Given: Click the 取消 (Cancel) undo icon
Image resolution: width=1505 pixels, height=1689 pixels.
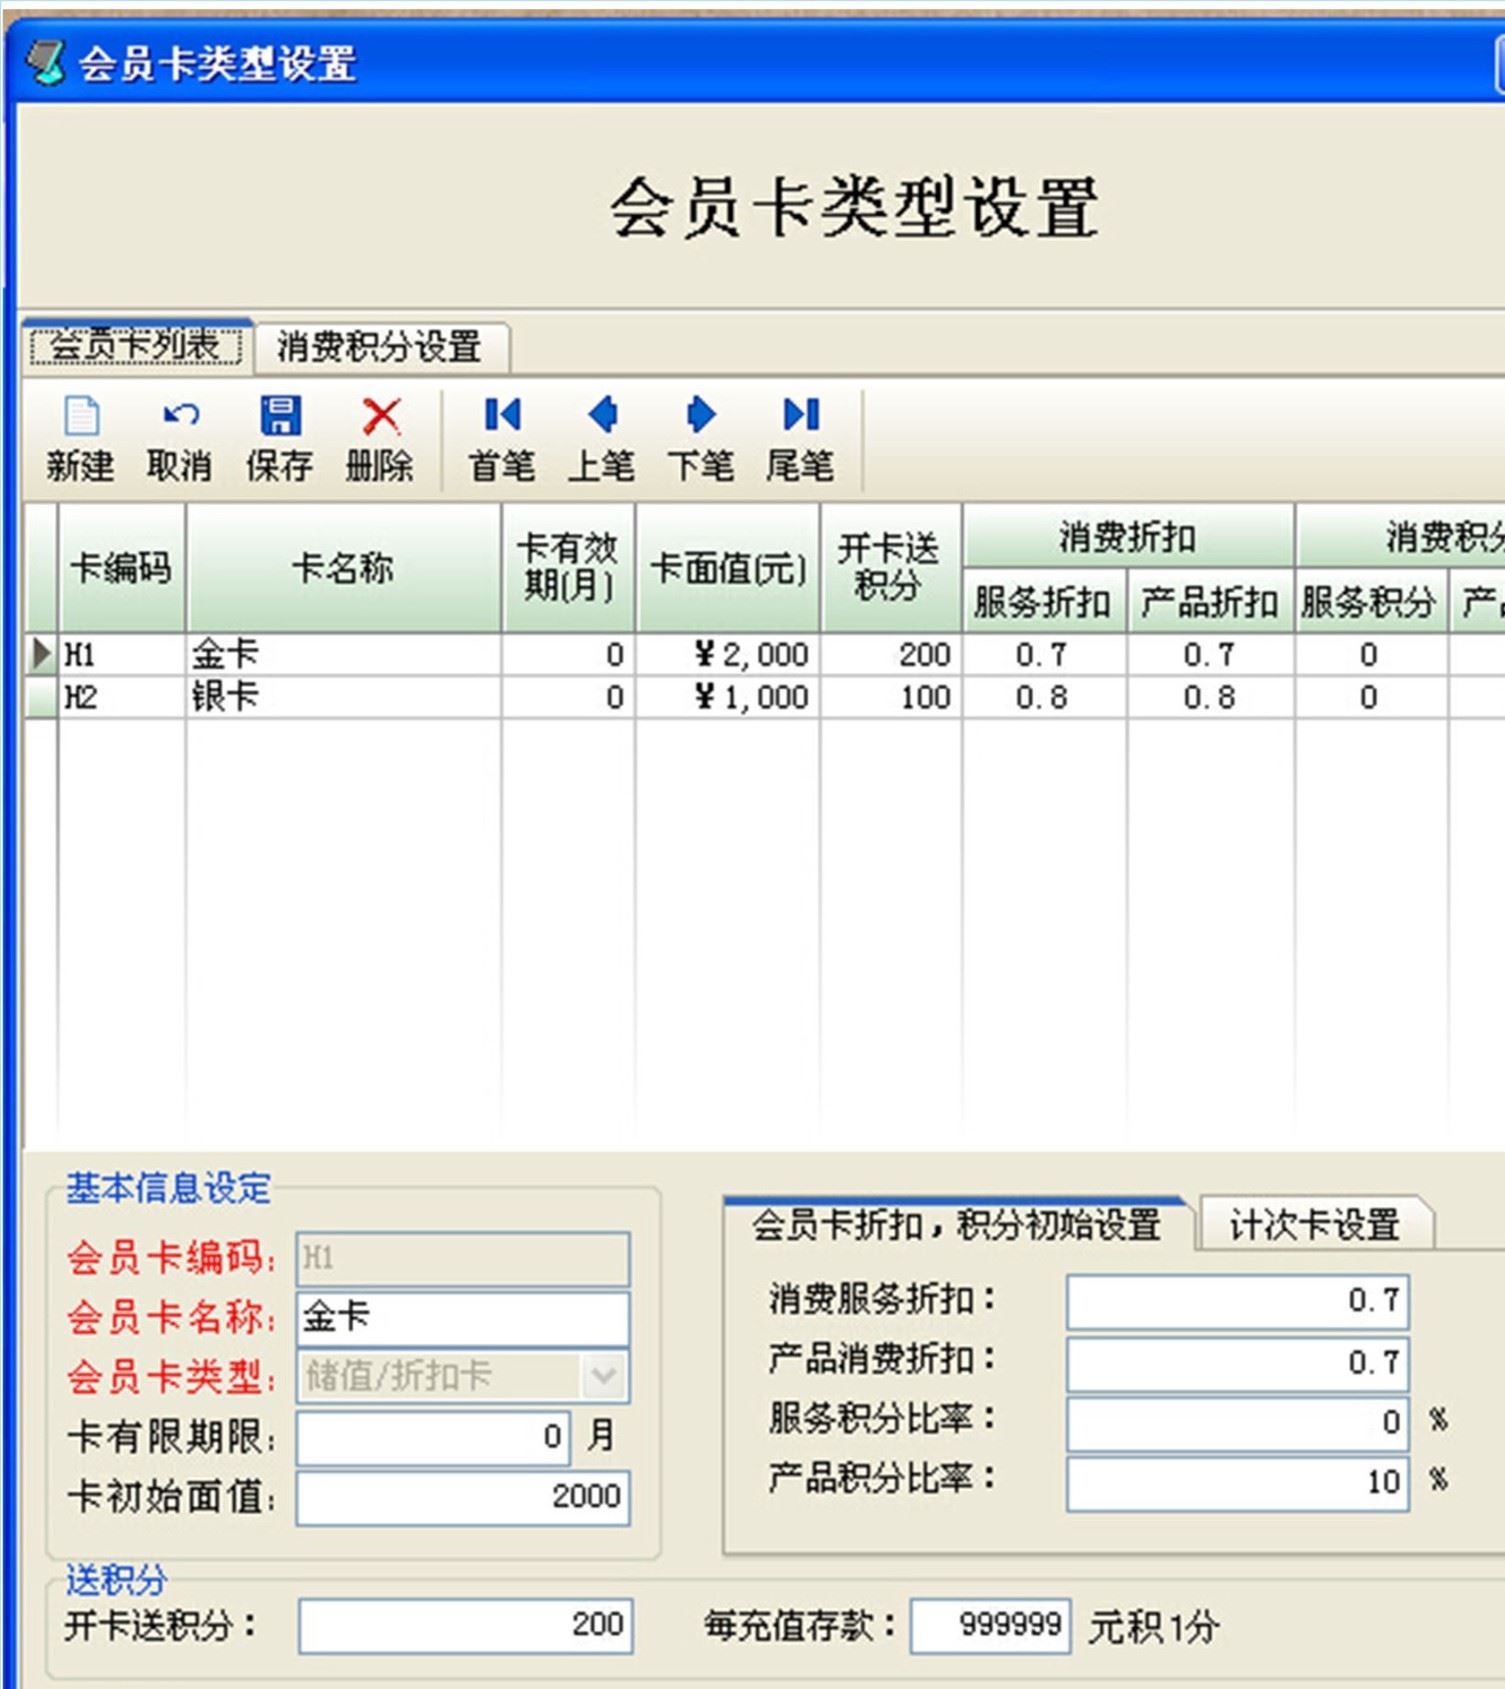Looking at the screenshot, I should 181,414.
